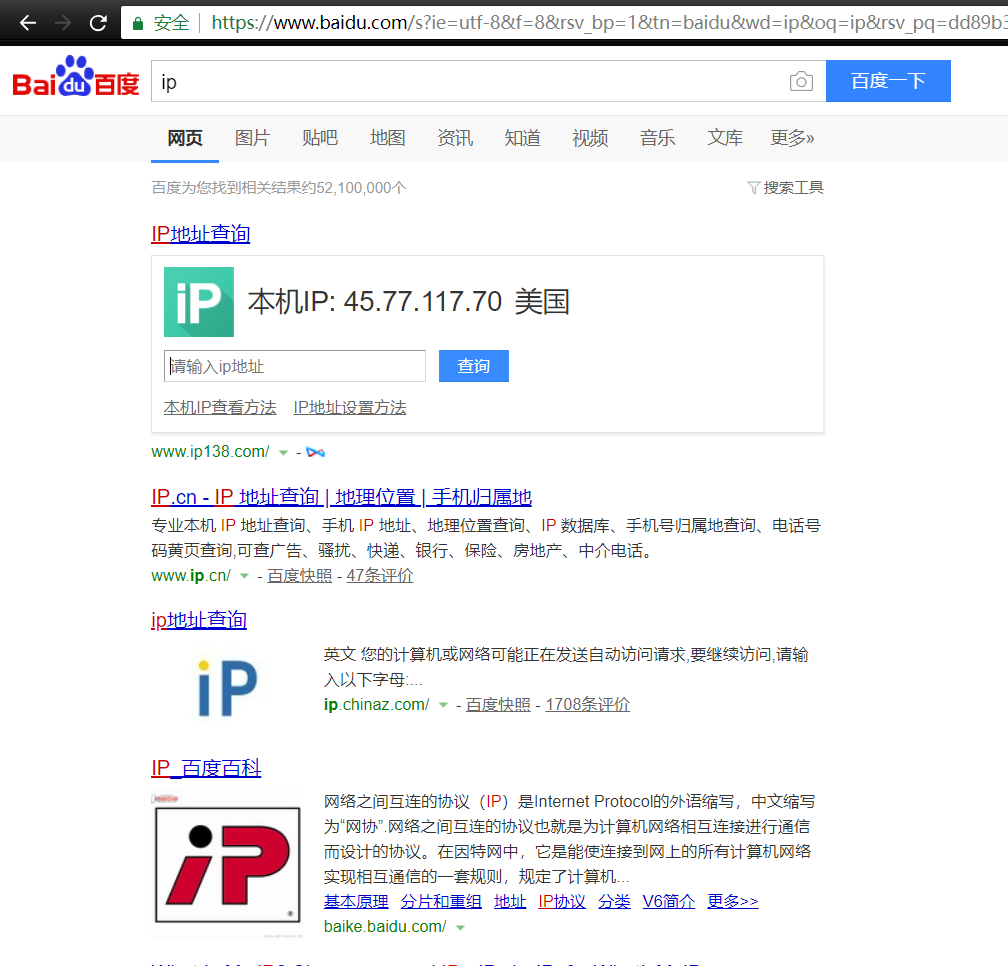Switch to the 音乐 tab

pos(657,138)
